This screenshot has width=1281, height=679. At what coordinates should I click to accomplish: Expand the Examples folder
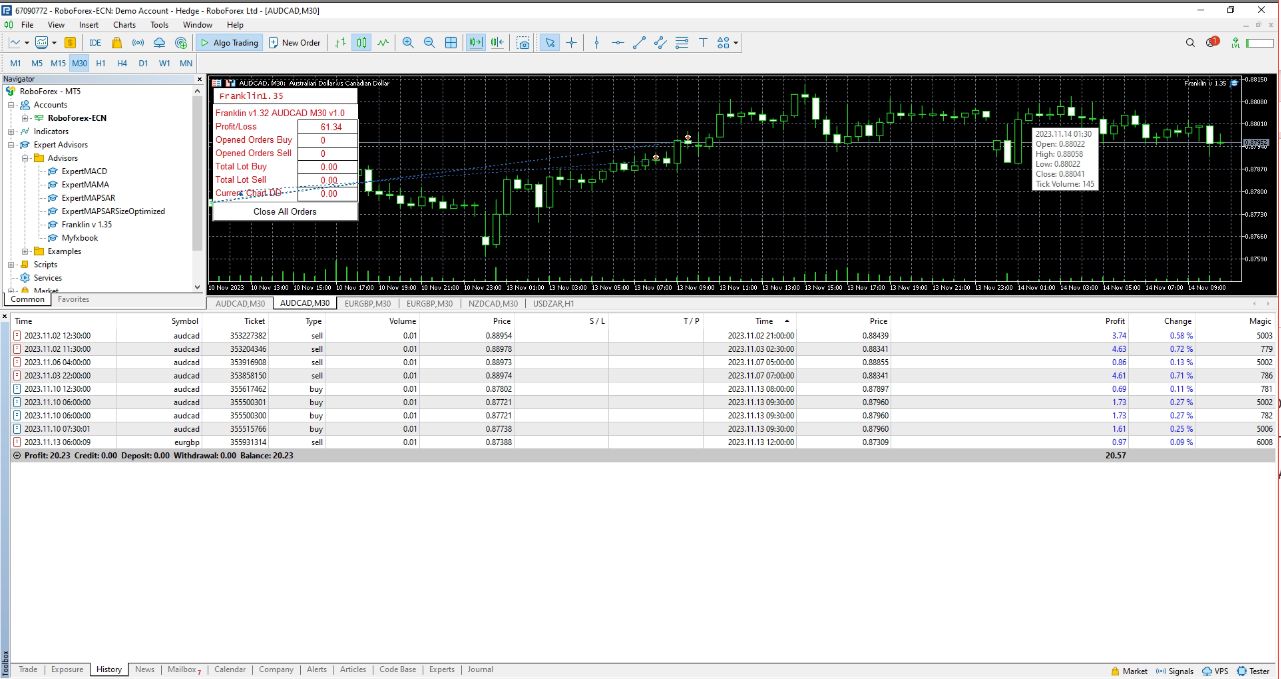click(25, 251)
